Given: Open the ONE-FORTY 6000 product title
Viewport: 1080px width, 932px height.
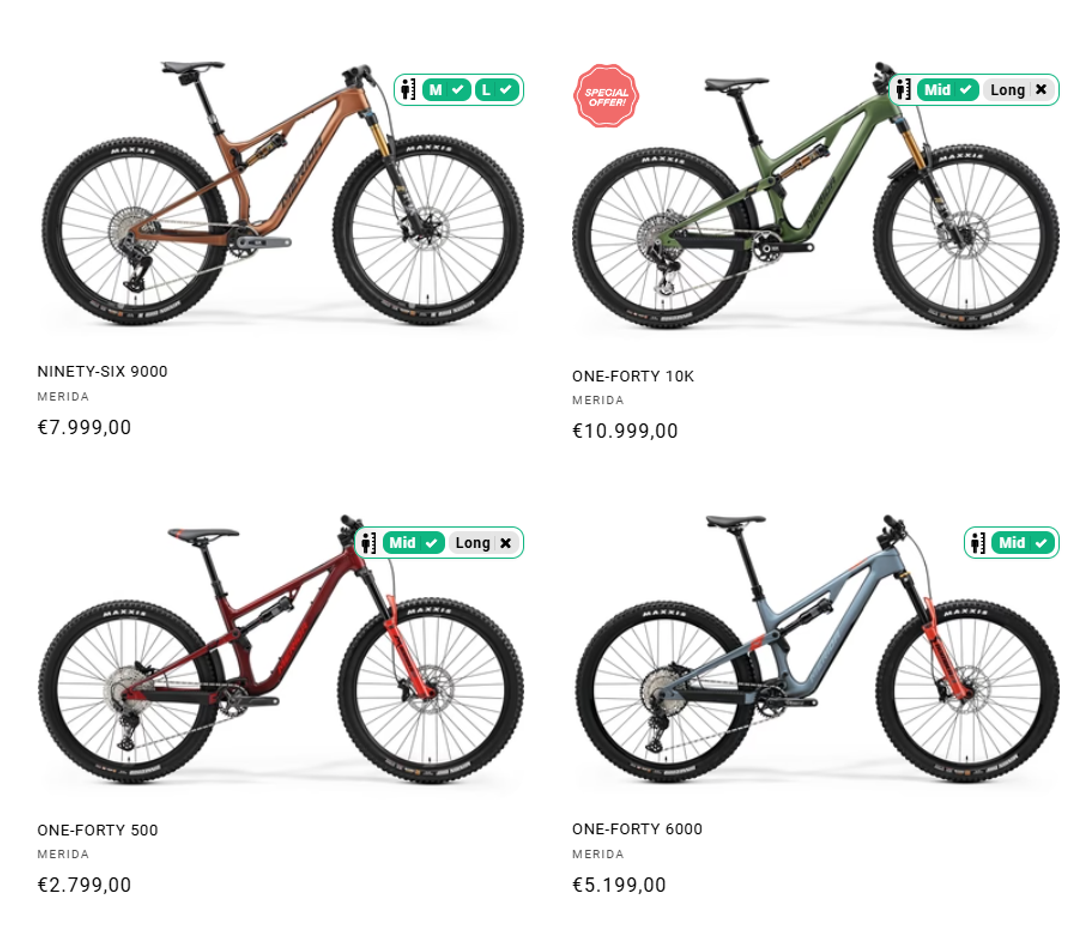Looking at the screenshot, I should point(637,829).
